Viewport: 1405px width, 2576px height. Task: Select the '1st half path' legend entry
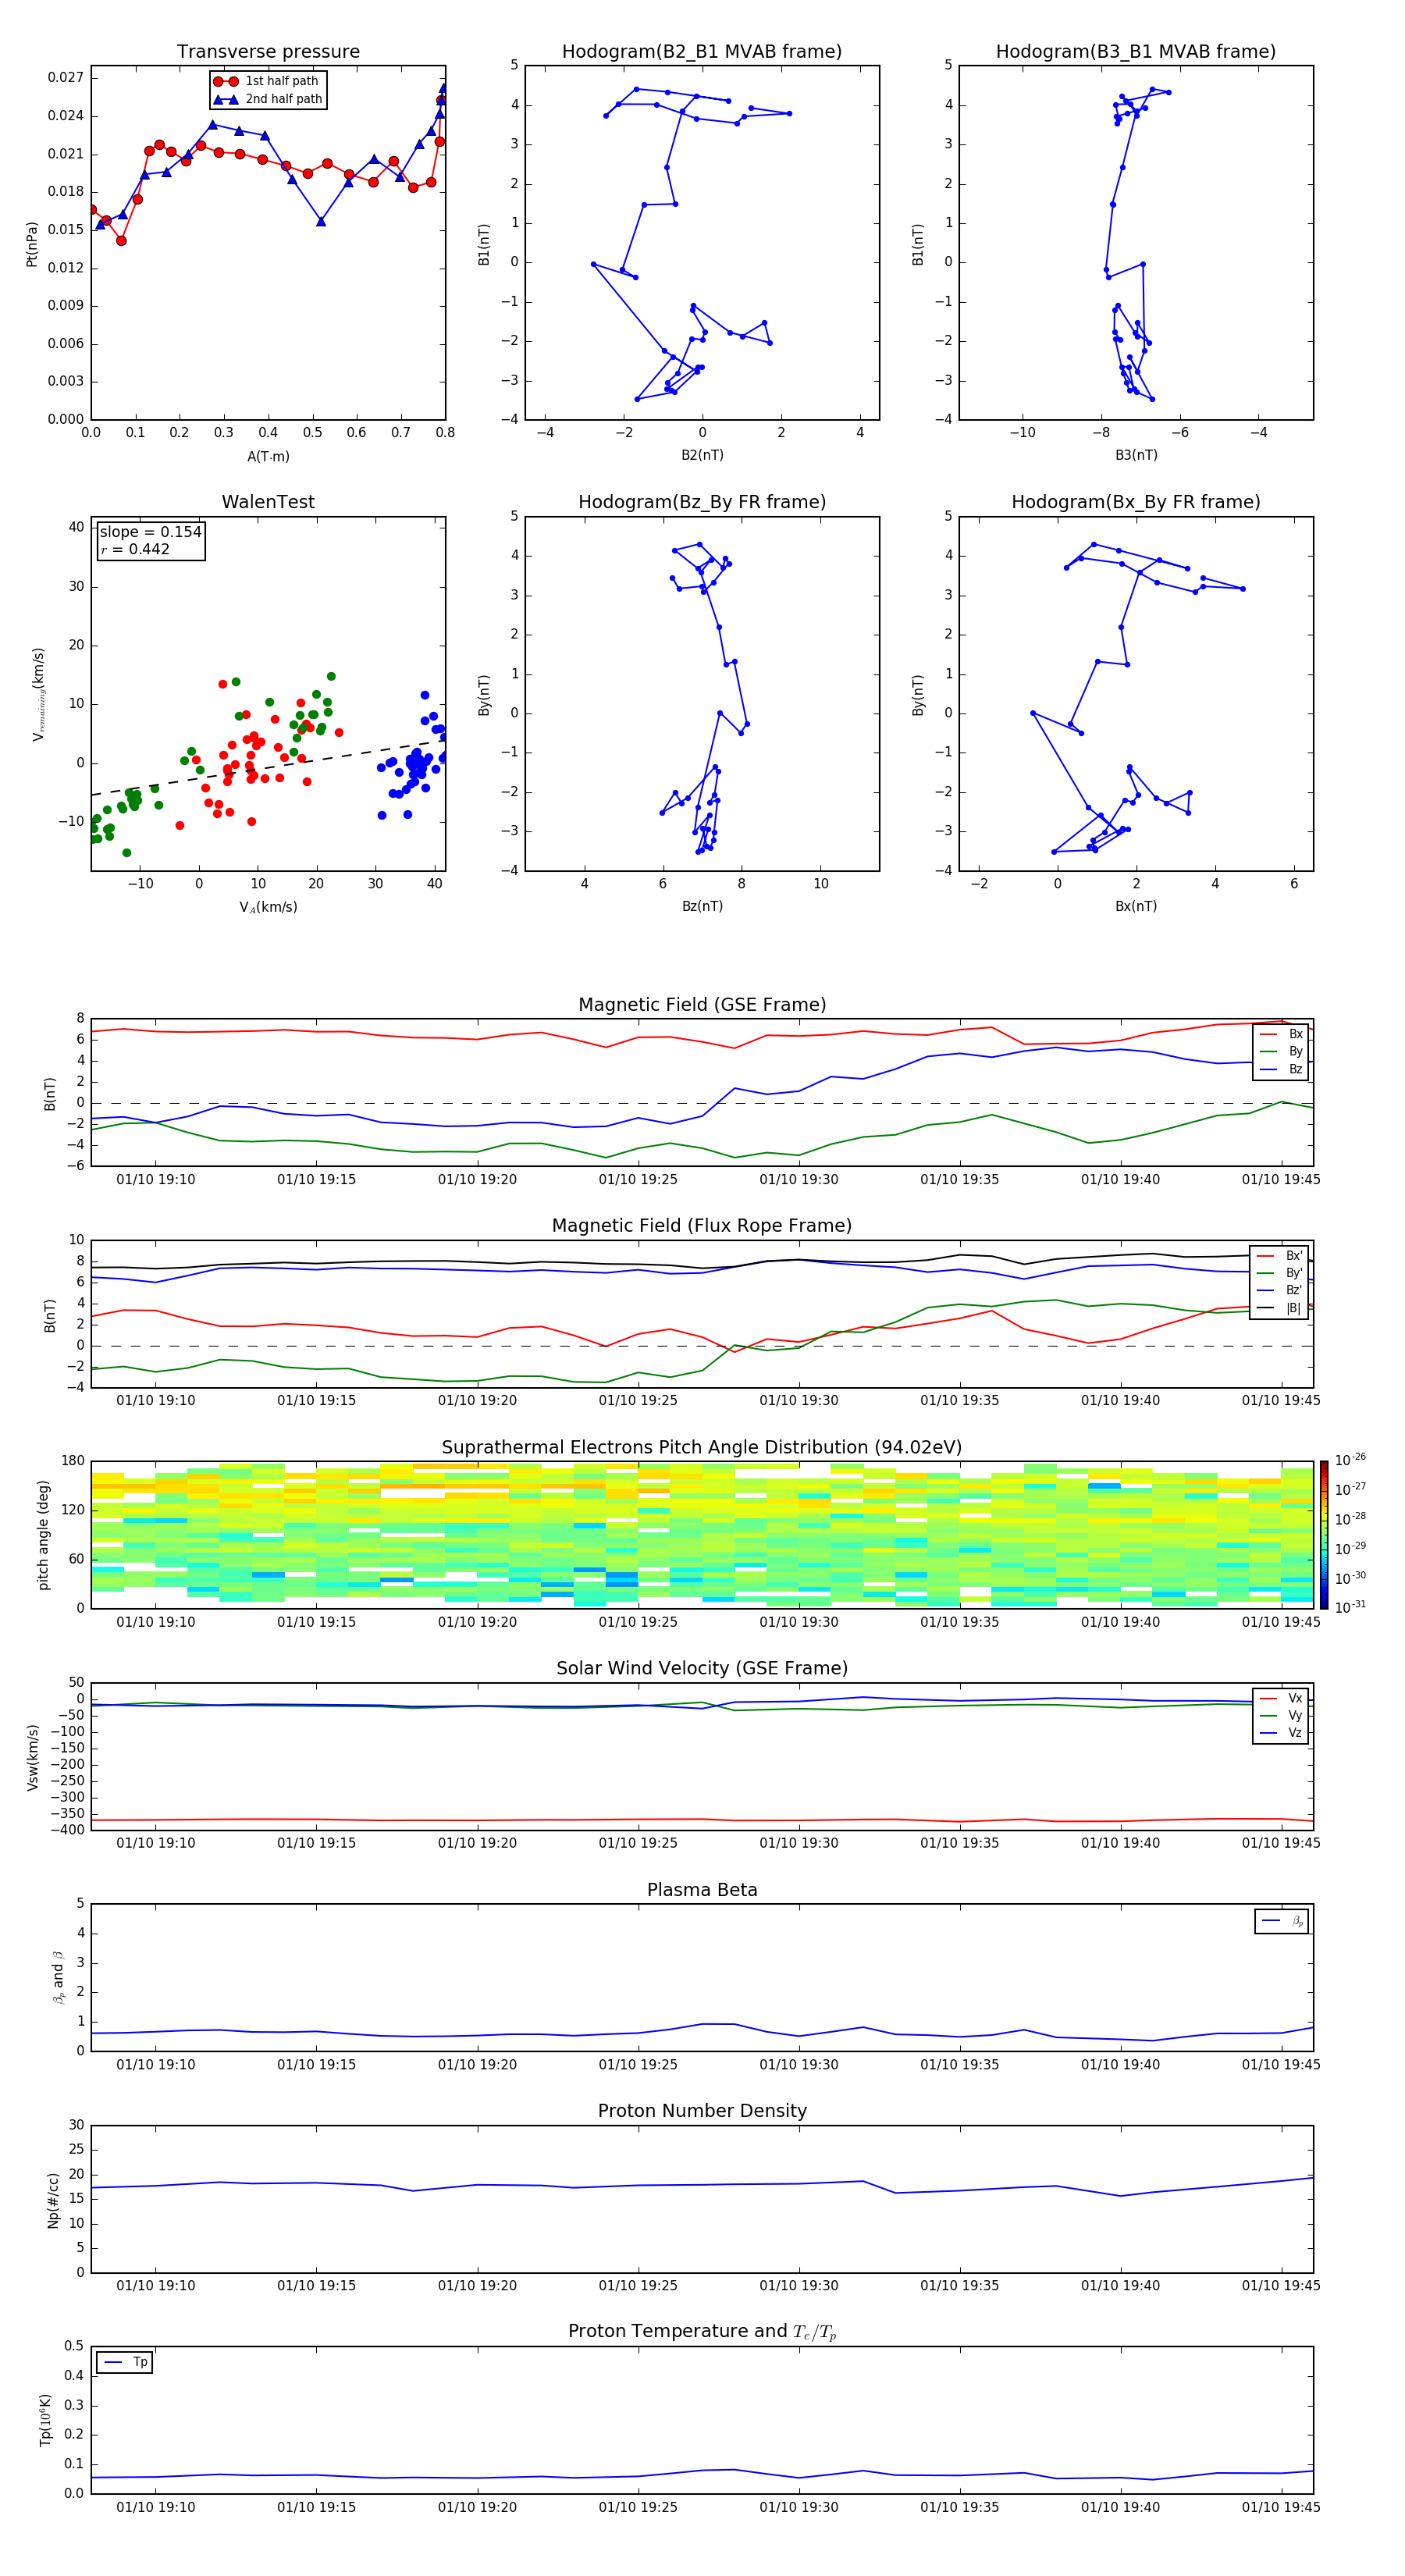267,81
